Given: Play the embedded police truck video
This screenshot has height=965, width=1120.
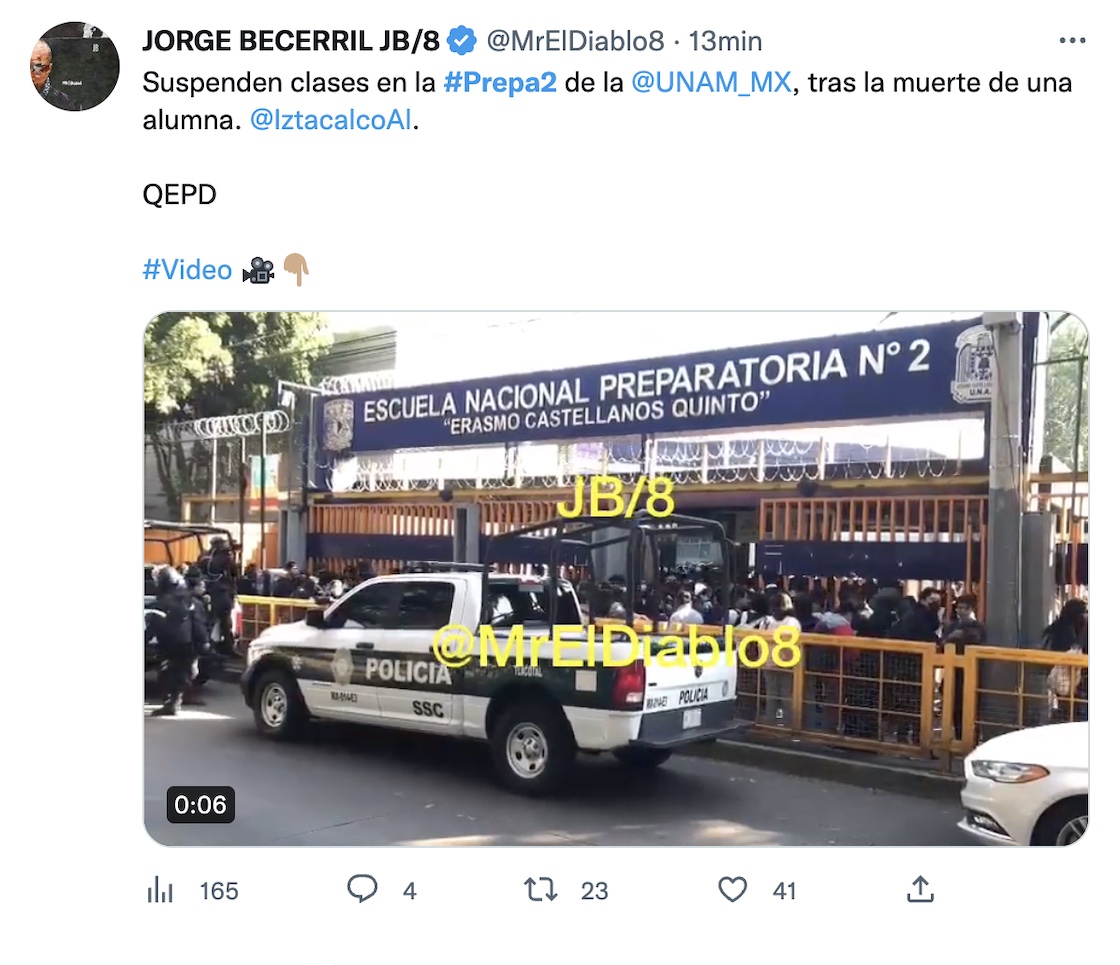Looking at the screenshot, I should click(616, 579).
